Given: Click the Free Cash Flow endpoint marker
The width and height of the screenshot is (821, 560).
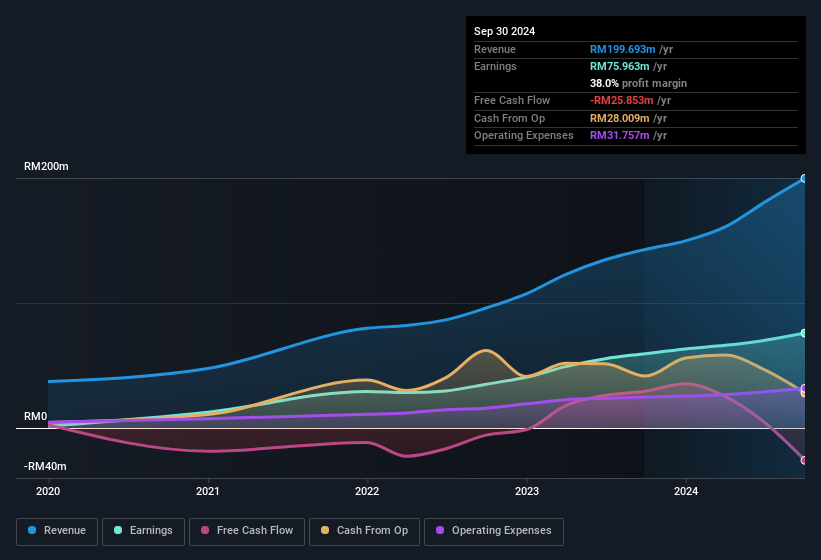Looking at the screenshot, I should [804, 460].
